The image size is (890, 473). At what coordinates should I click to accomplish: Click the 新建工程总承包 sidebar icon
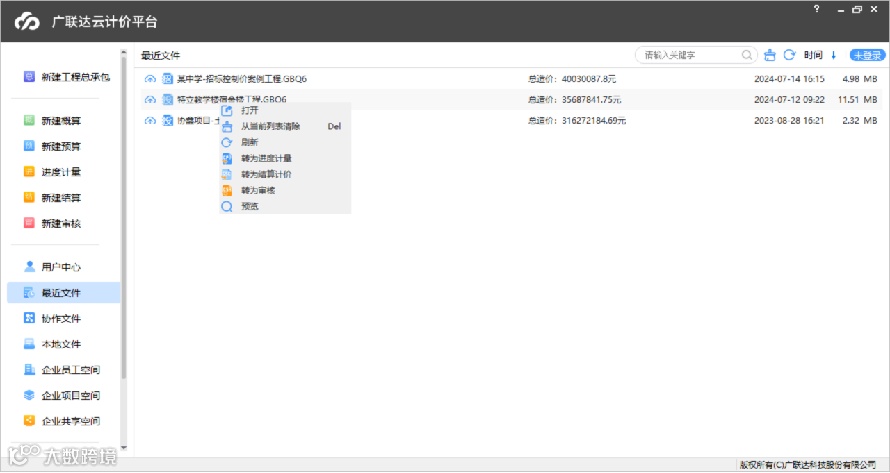pos(29,77)
